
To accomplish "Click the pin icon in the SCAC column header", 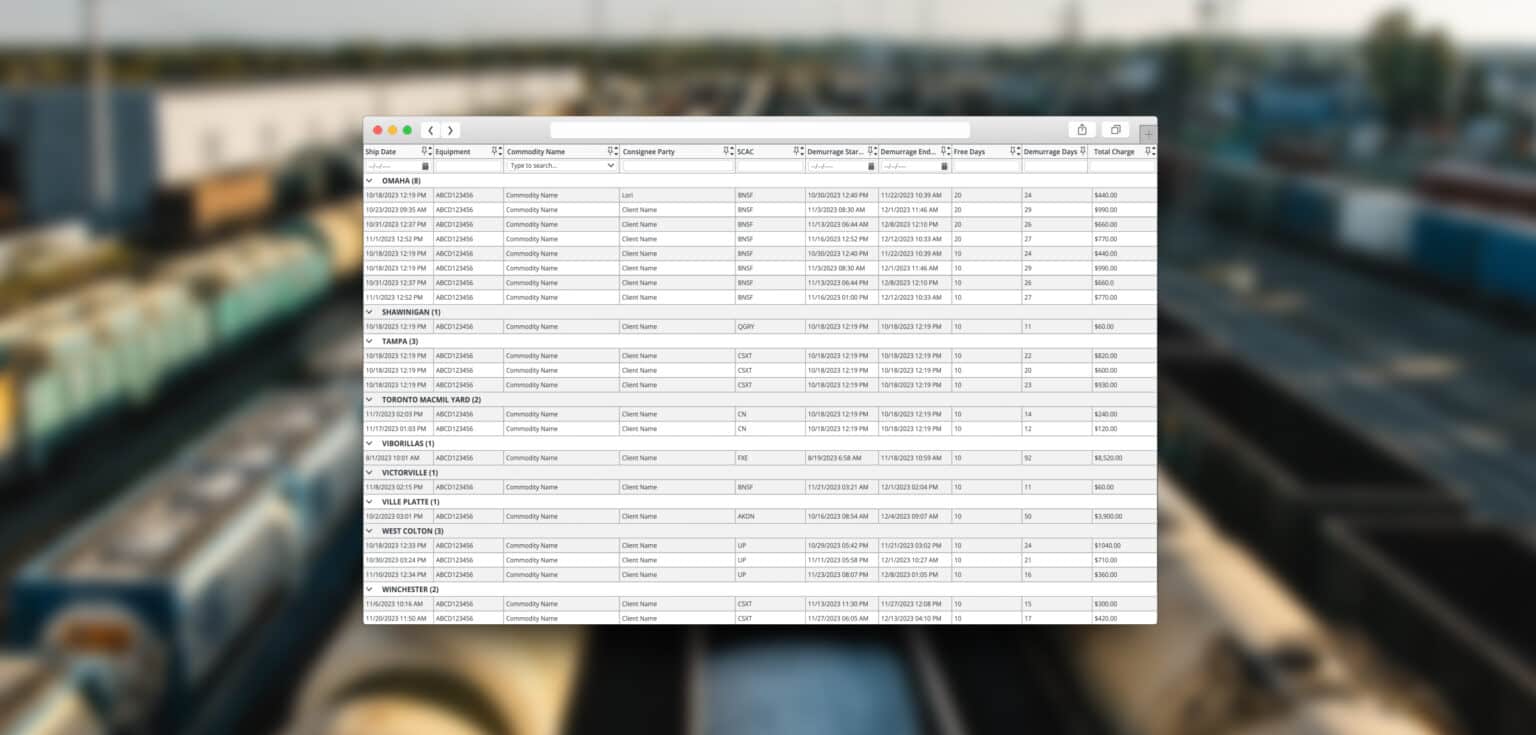I will point(796,151).
